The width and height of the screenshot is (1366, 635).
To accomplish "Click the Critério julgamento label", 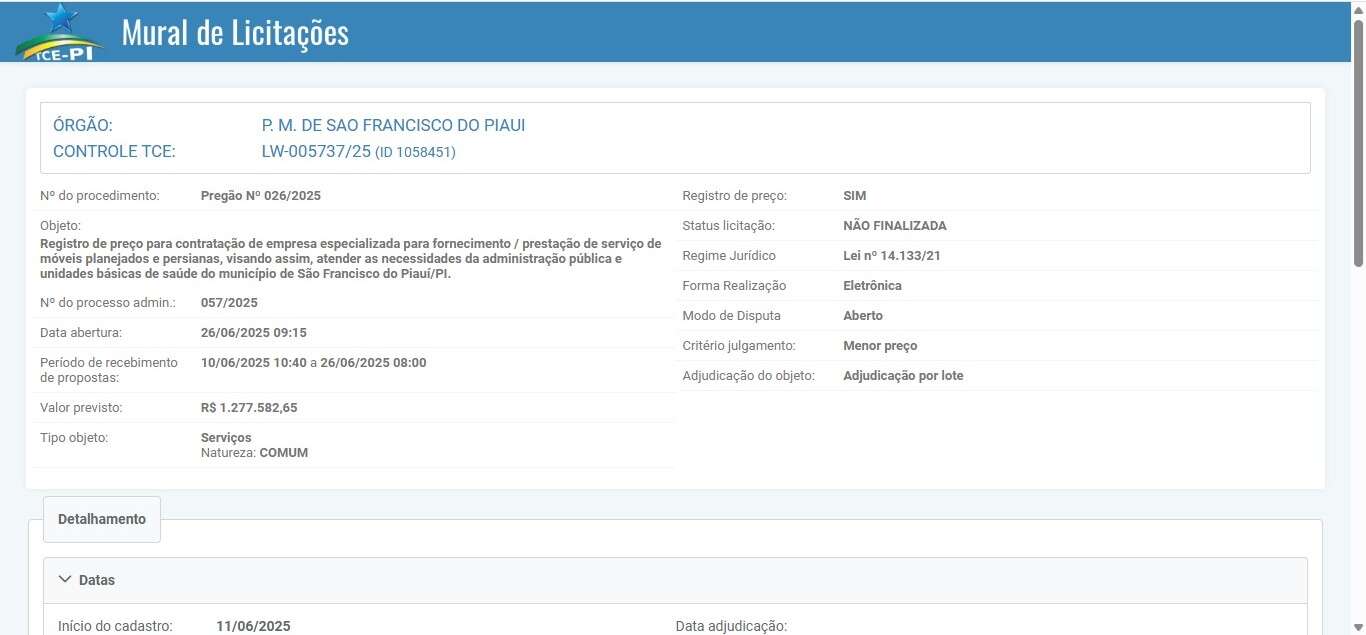I will click(739, 346).
